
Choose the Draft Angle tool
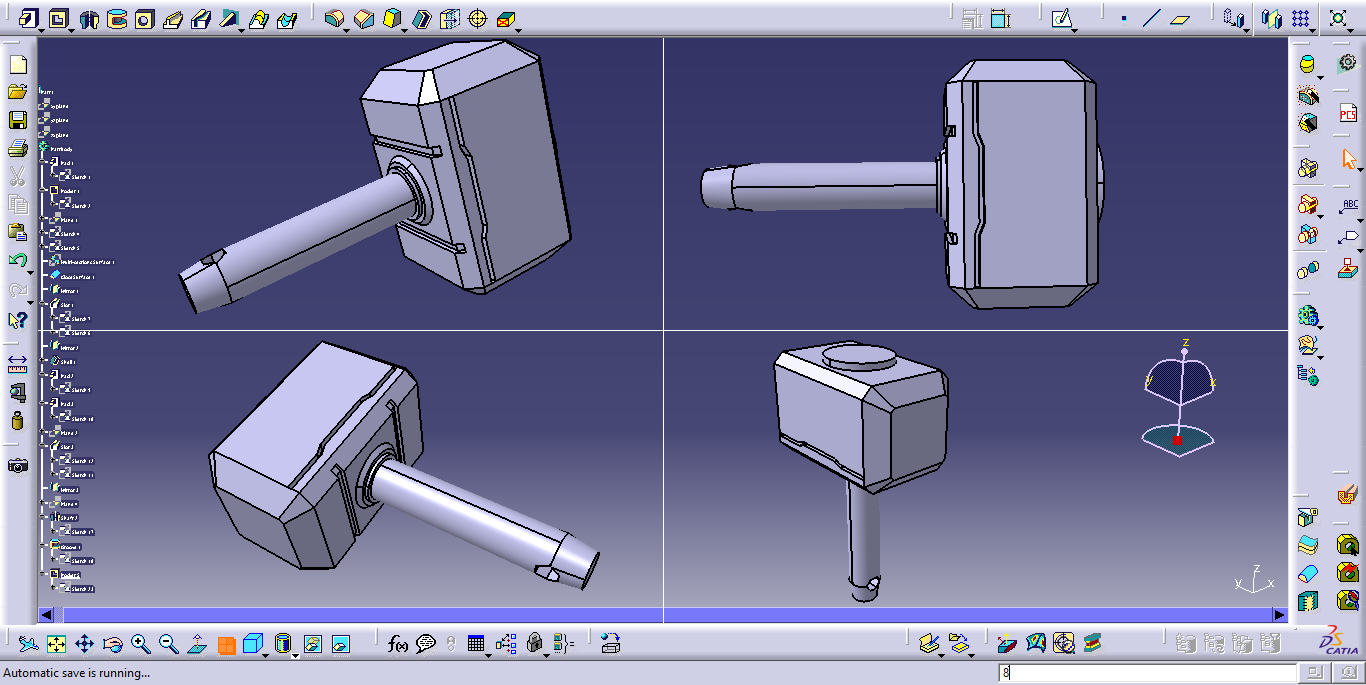coord(392,18)
